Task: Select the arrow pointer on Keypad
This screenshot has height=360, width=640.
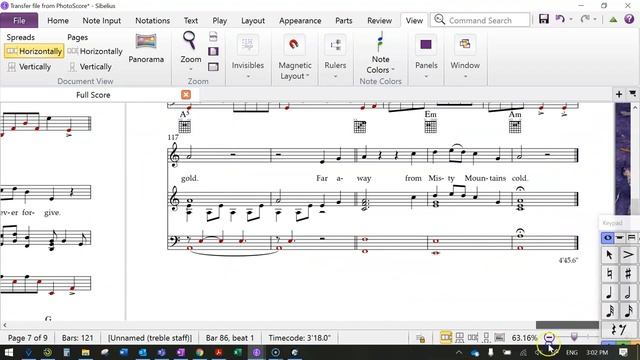Action: coord(609,255)
